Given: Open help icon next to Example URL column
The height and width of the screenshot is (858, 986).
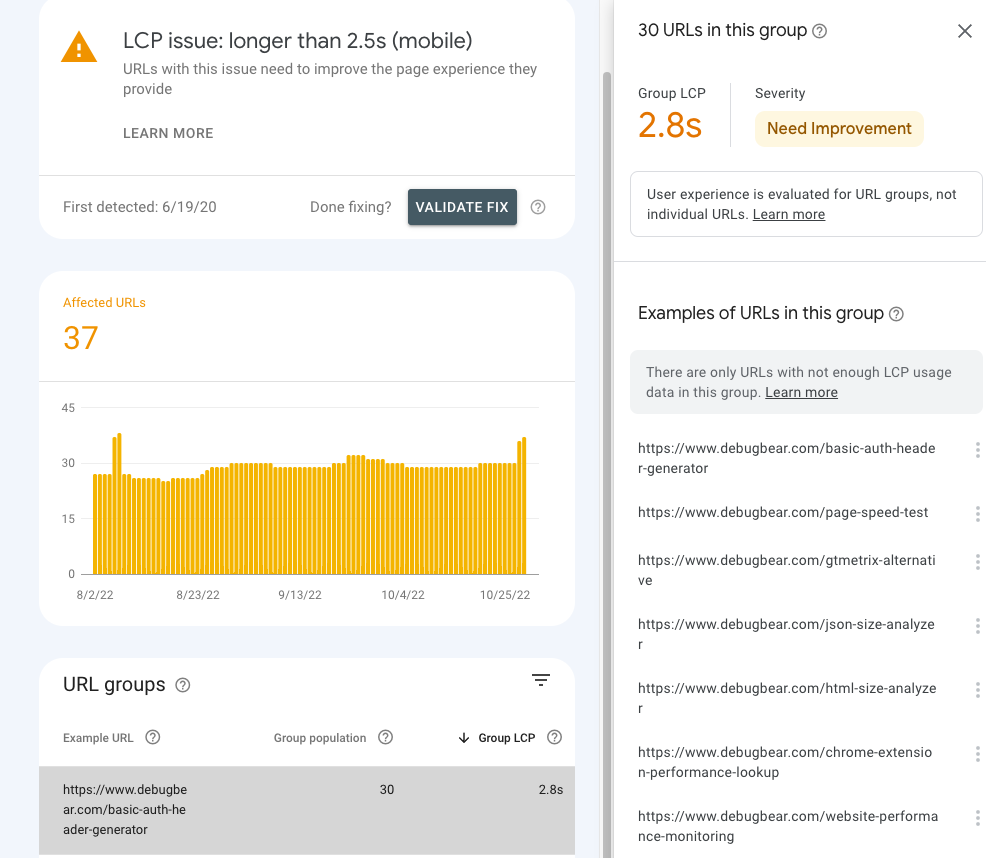Looking at the screenshot, I should coord(153,737).
